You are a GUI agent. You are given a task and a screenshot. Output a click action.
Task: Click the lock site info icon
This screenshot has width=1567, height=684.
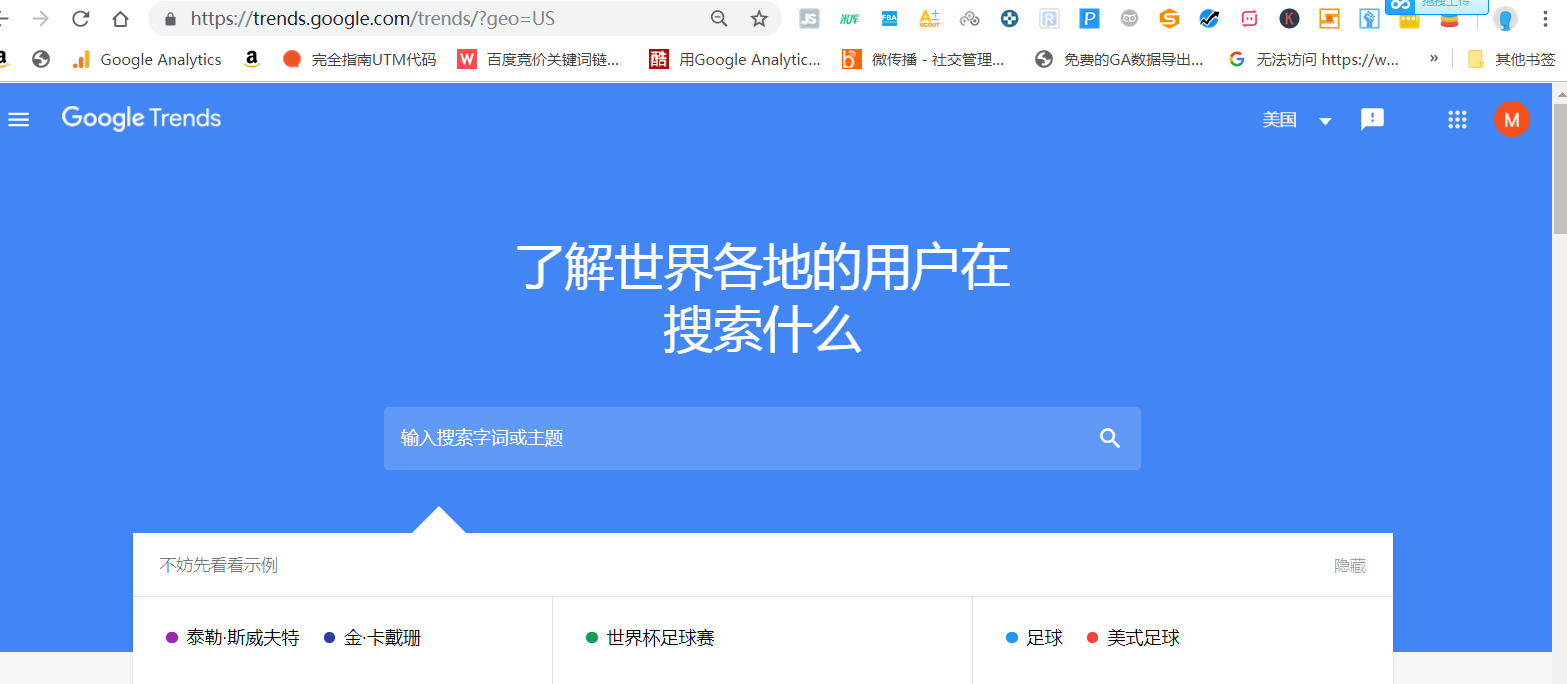point(170,19)
